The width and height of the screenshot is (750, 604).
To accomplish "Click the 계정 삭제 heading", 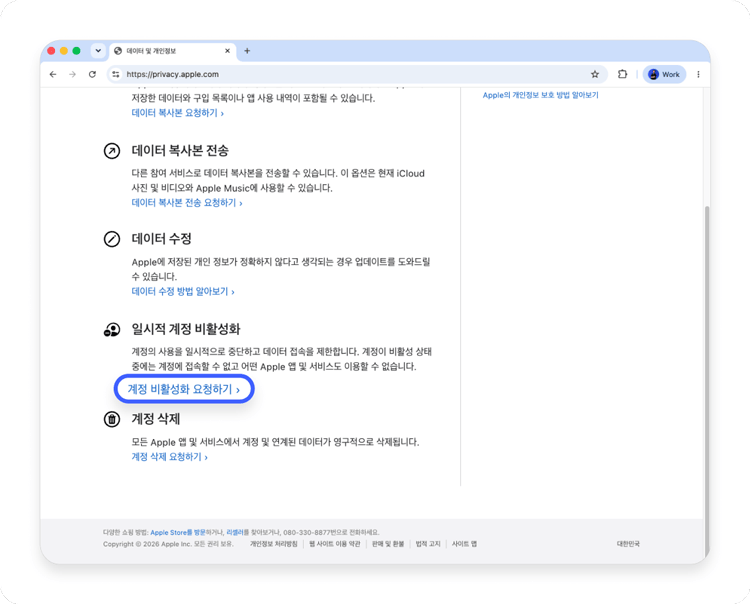I will [x=156, y=419].
